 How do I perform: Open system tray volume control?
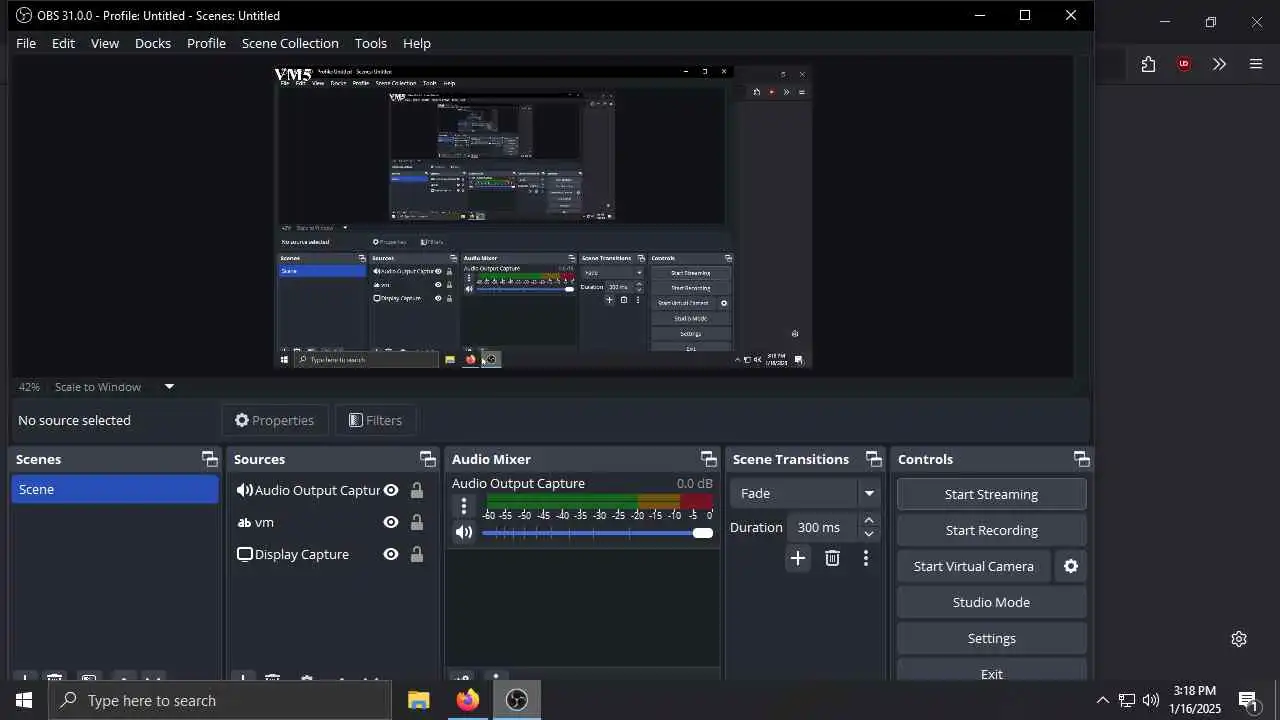tap(1151, 700)
